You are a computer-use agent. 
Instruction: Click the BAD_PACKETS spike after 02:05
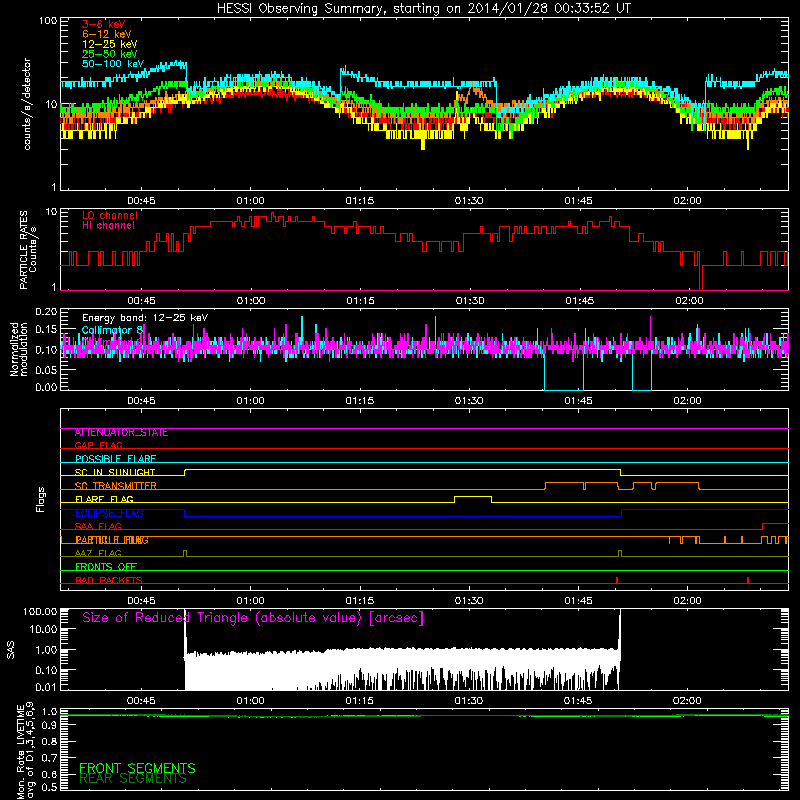click(x=748, y=580)
